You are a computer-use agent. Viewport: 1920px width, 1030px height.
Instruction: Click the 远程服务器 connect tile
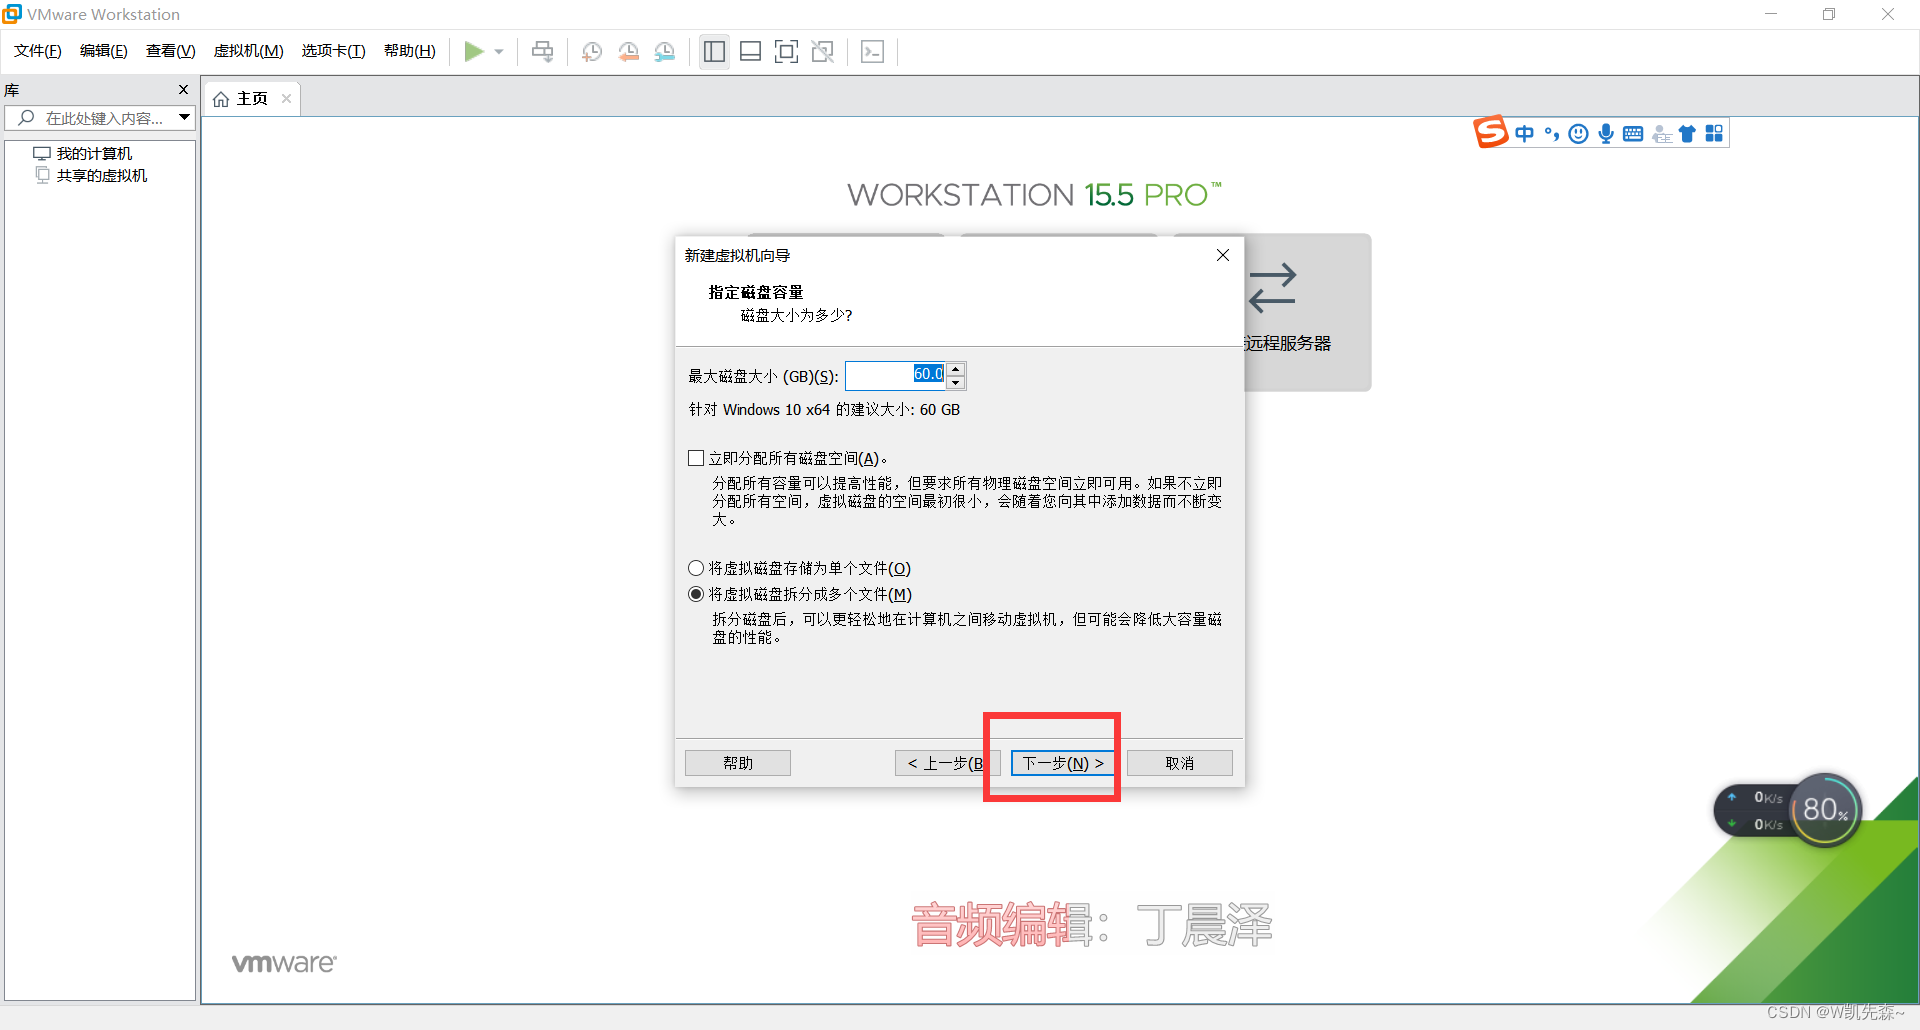(1307, 312)
